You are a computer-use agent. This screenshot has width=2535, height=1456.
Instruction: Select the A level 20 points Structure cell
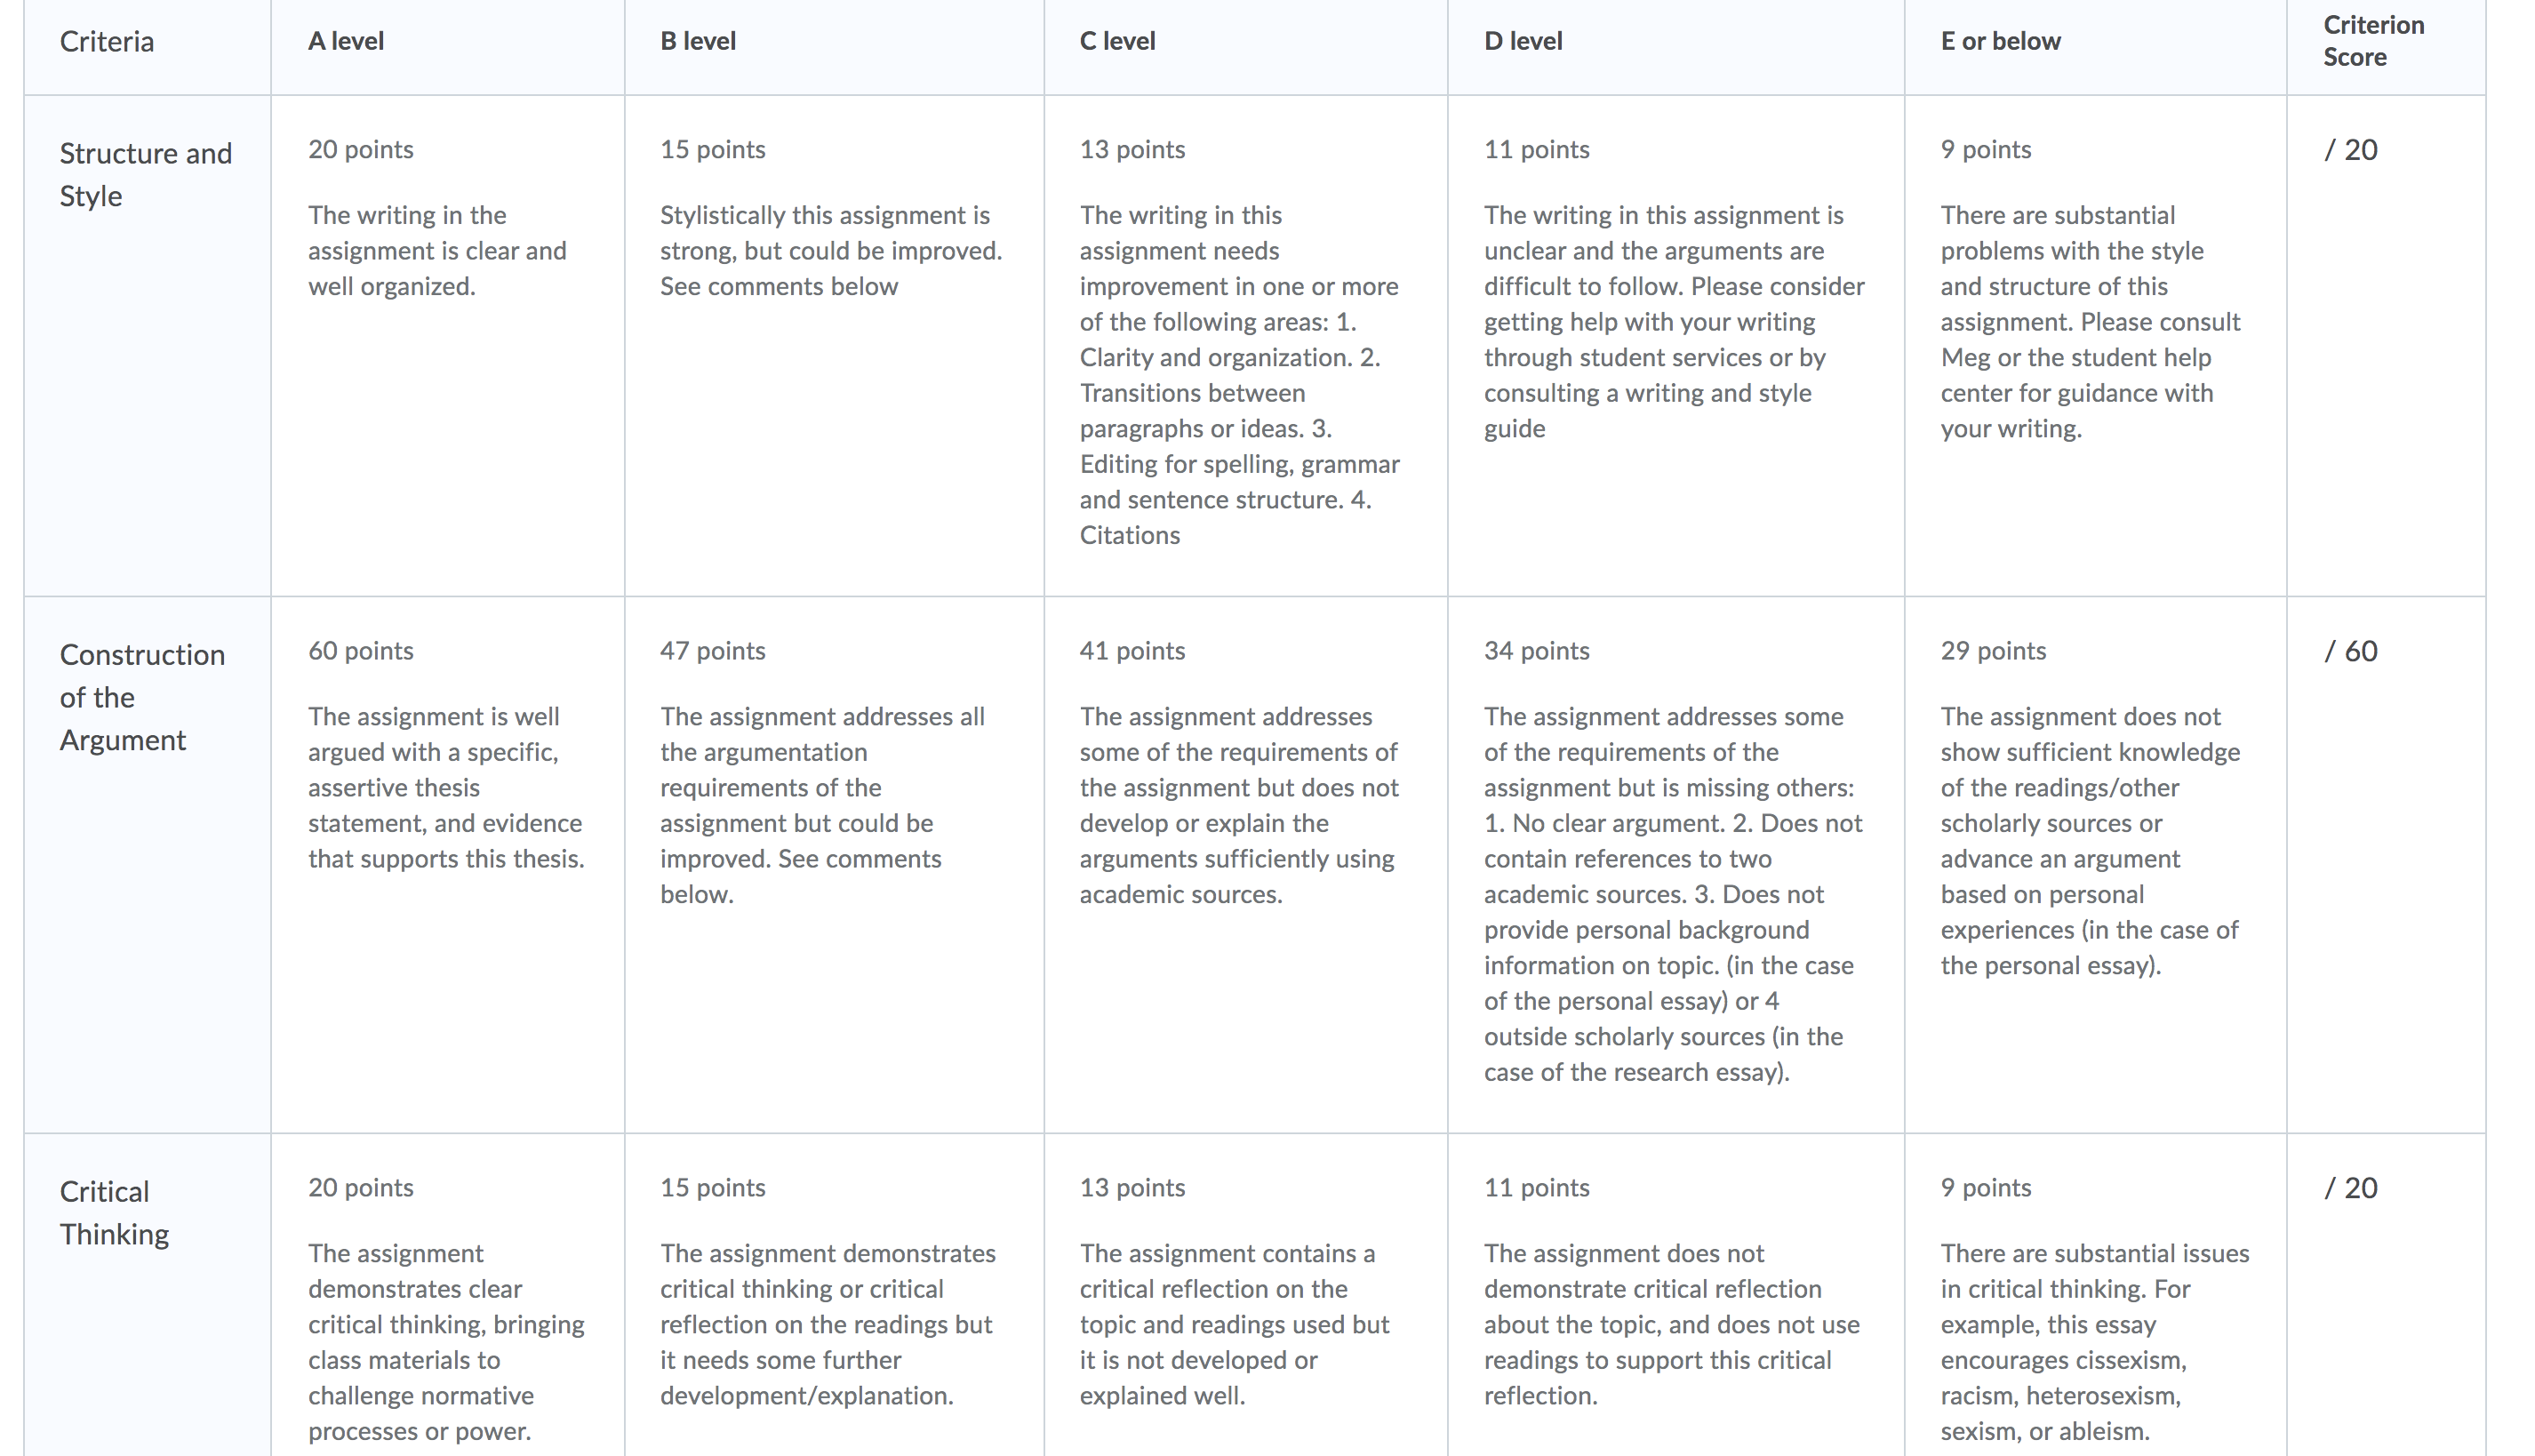coord(447,346)
